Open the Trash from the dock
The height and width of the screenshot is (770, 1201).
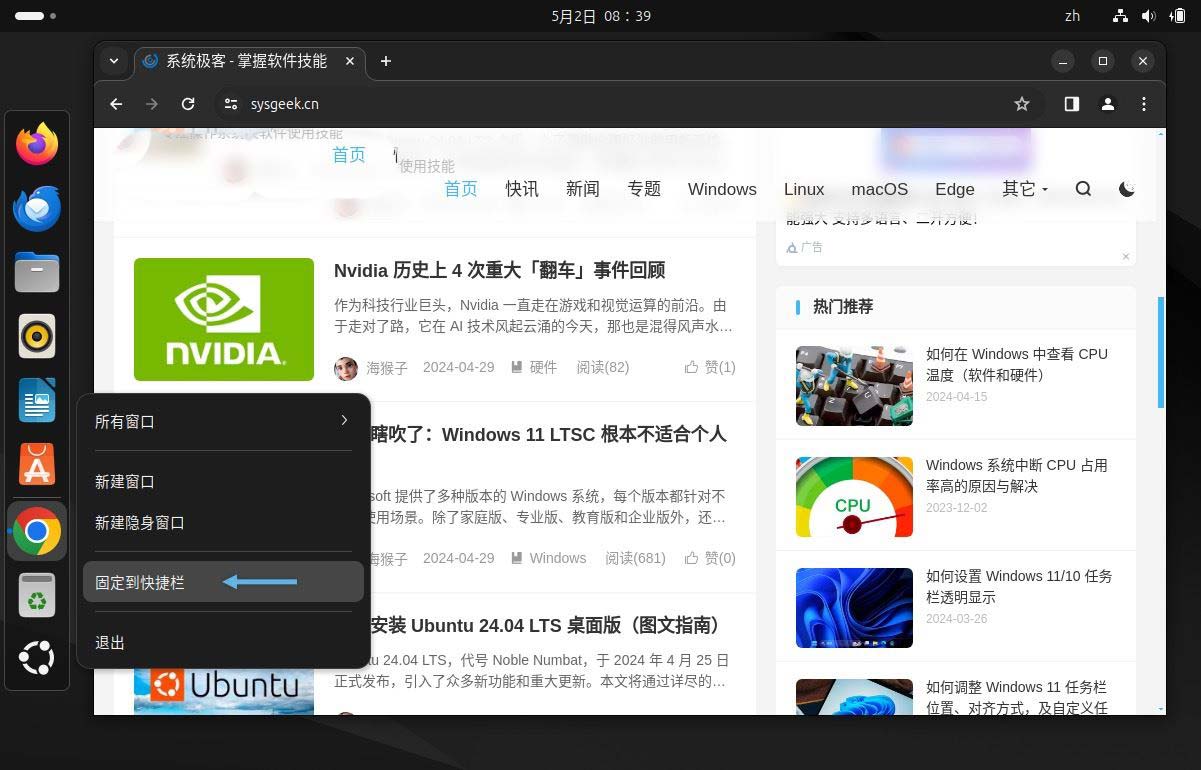pyautogui.click(x=37, y=594)
